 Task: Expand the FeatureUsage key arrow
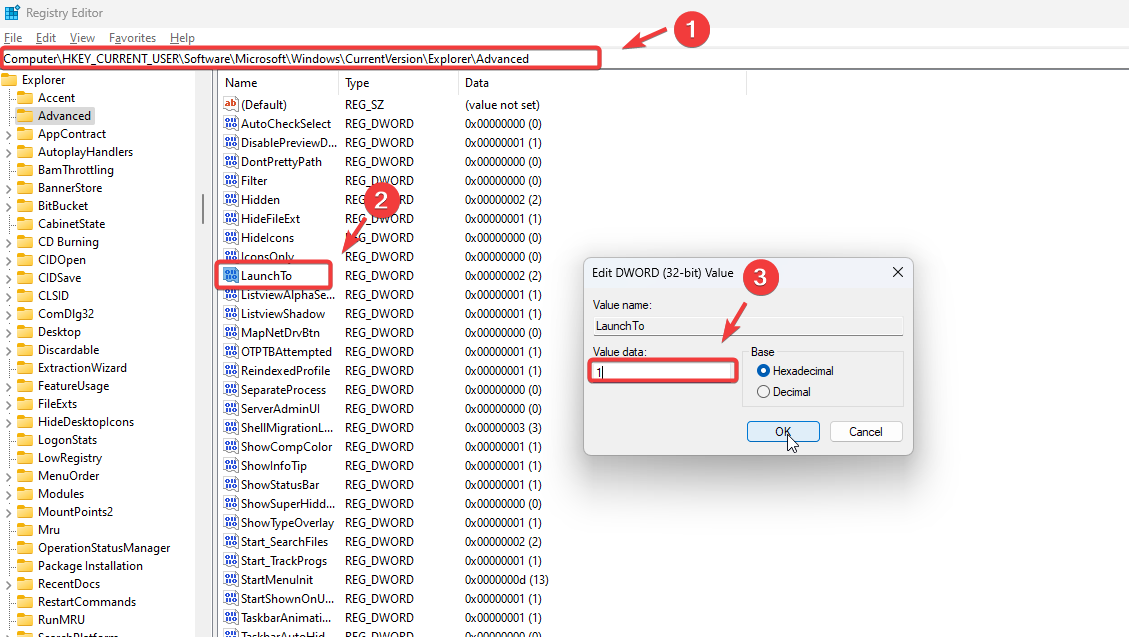pos(8,387)
